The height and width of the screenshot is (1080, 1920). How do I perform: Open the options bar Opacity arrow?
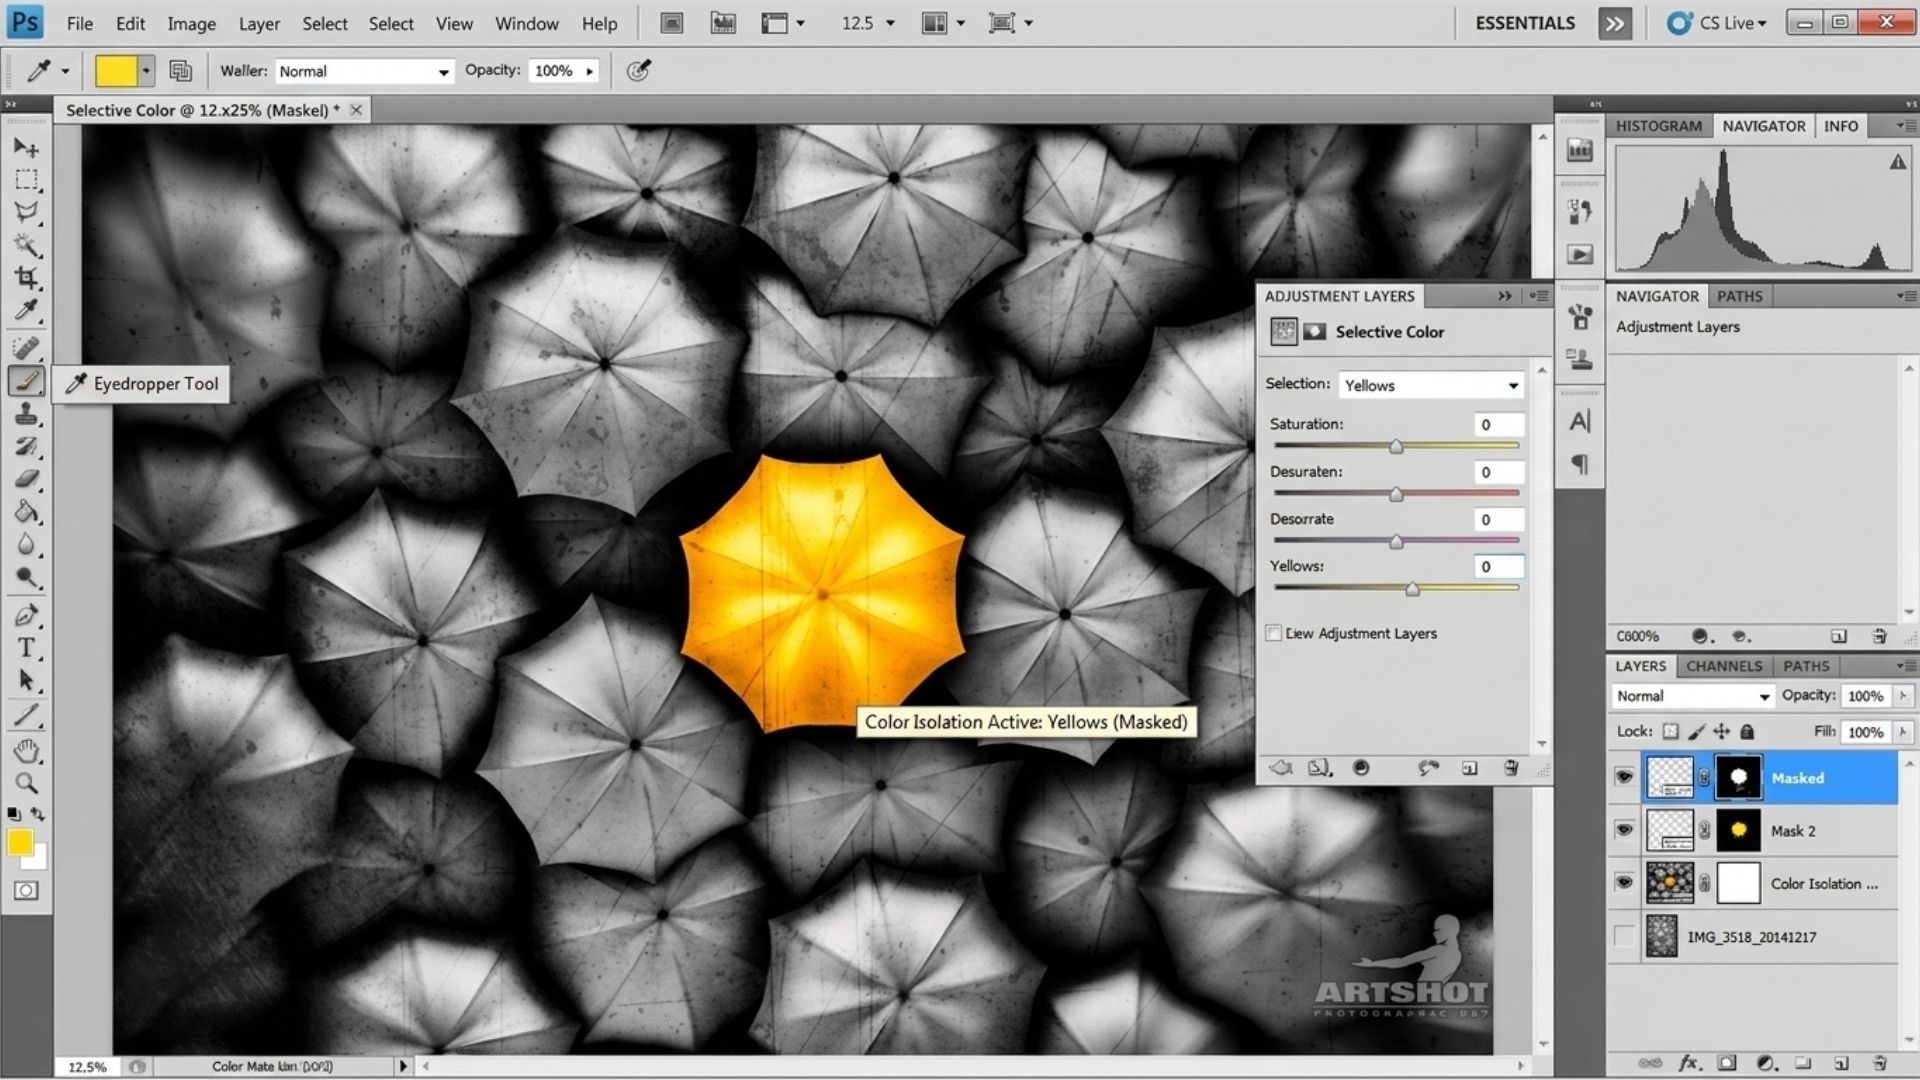click(589, 71)
